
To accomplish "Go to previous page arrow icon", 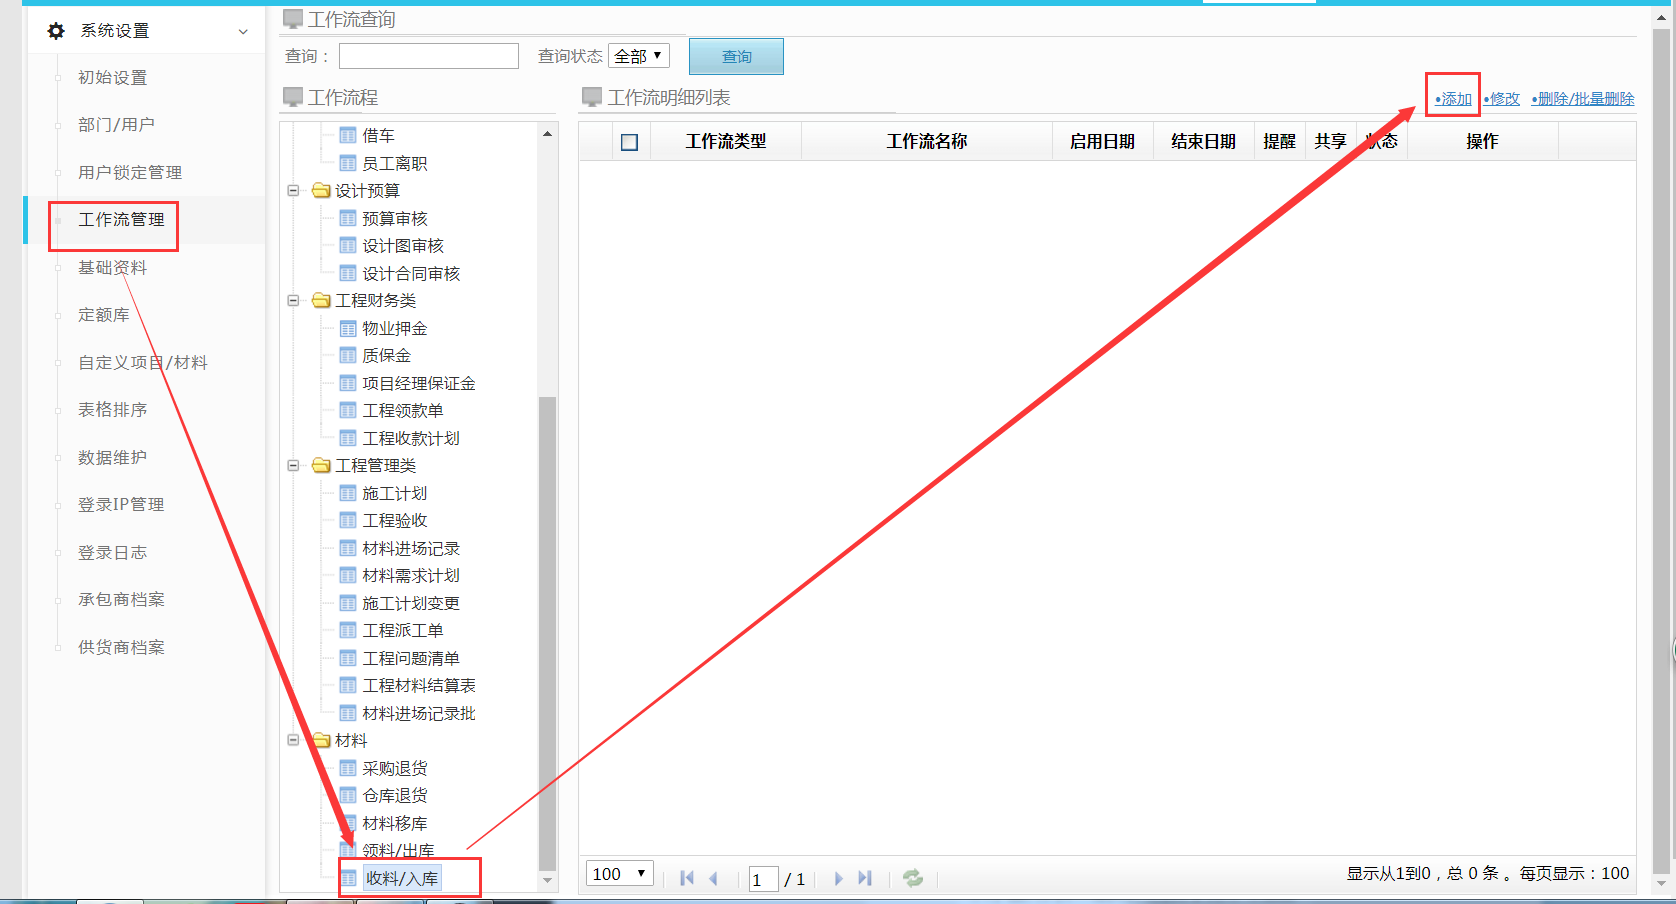I will [x=714, y=878].
